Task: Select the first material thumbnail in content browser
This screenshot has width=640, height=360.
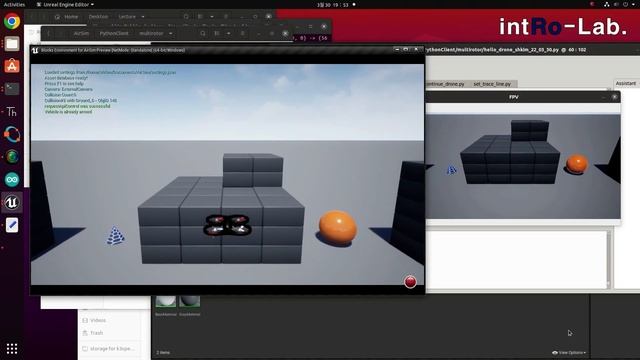Action: point(166,301)
